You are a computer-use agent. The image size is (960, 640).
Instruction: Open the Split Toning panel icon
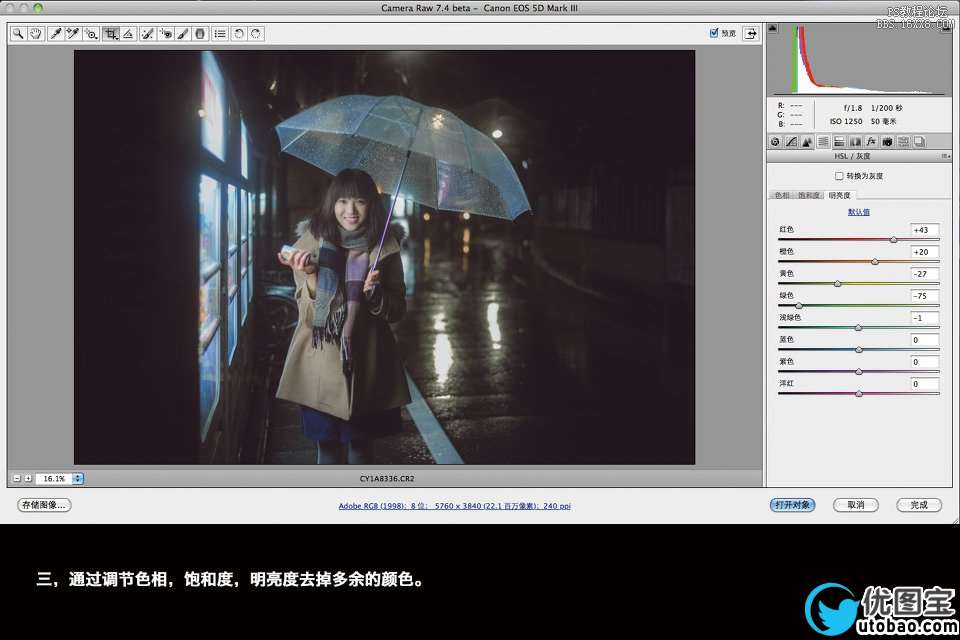coord(839,141)
